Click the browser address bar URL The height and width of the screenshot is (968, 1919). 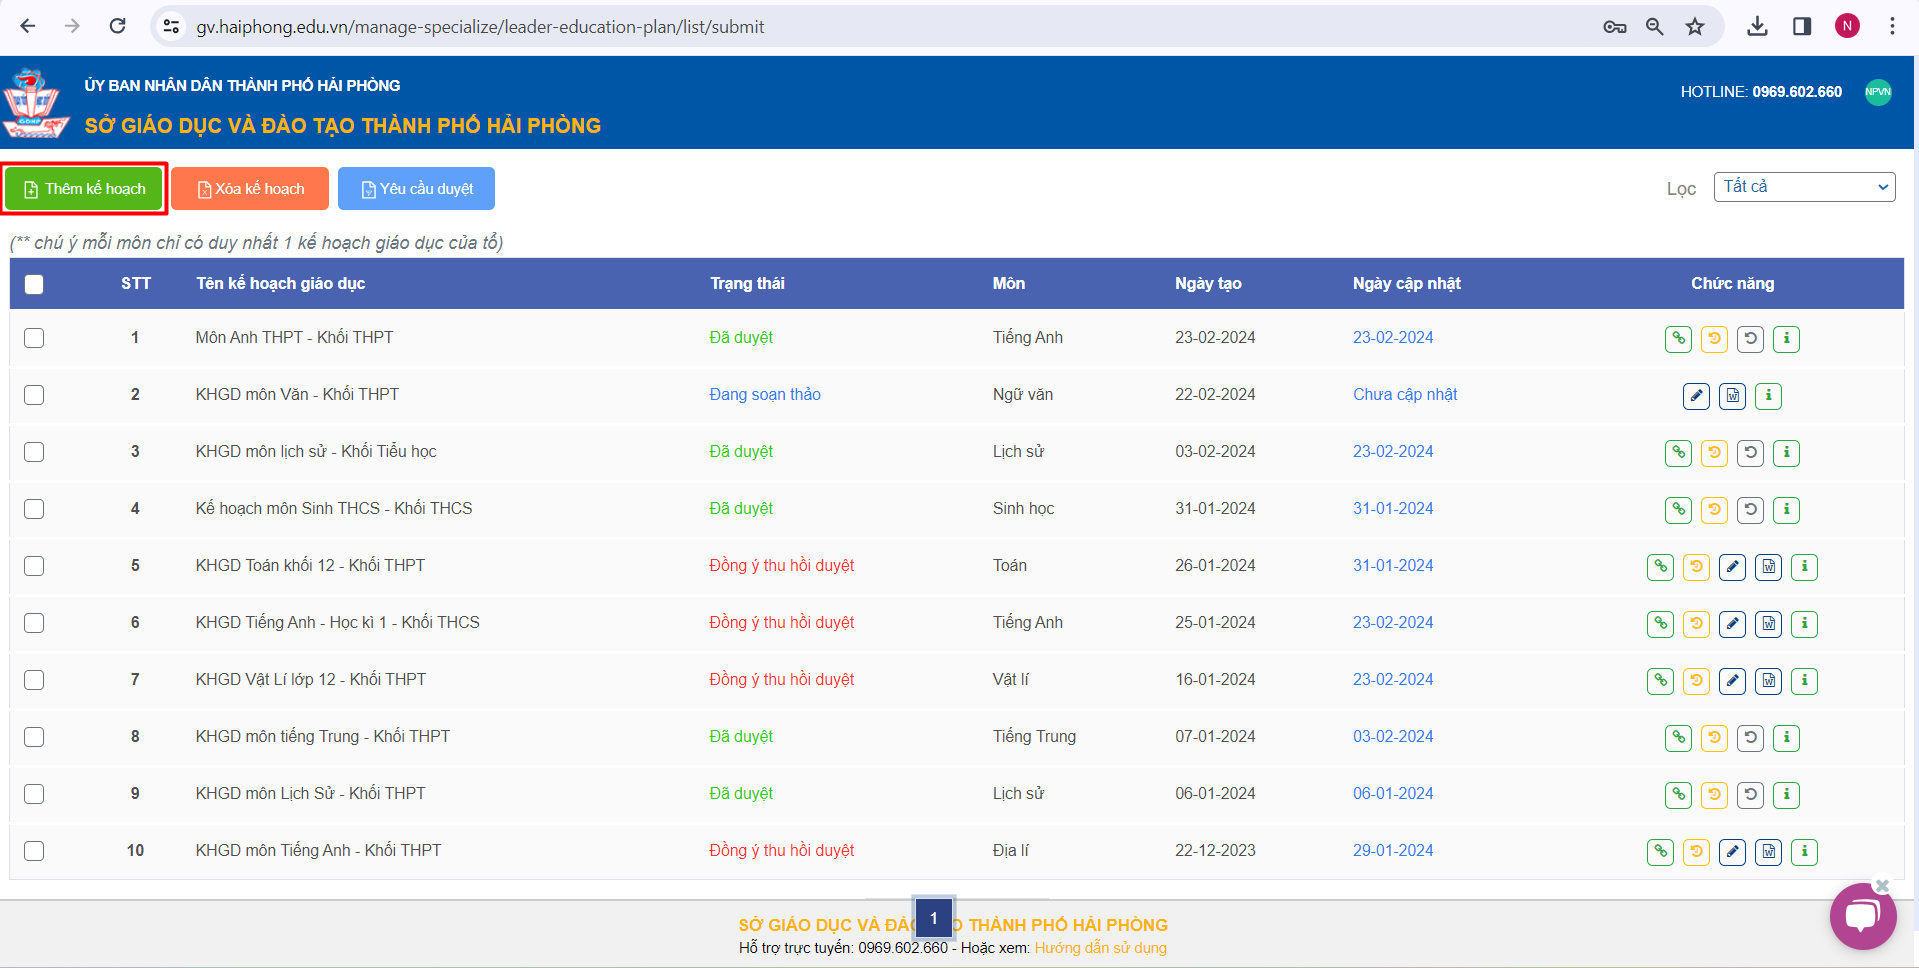[480, 27]
